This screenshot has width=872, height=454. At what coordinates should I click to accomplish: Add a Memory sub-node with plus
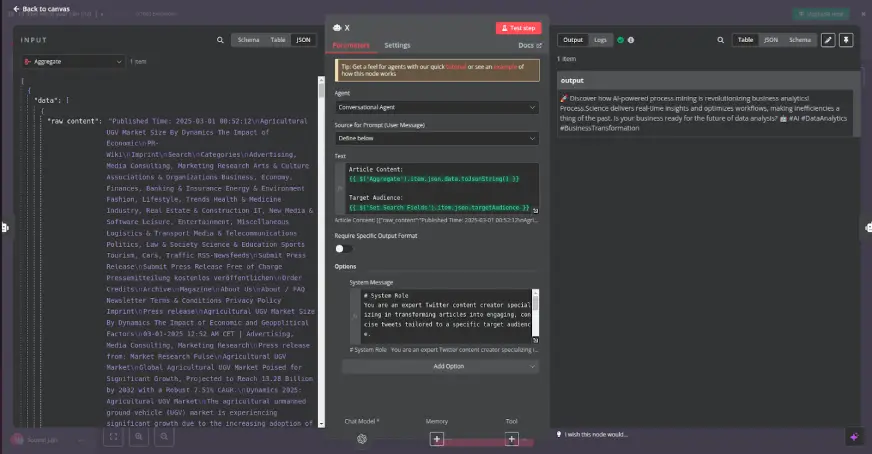coord(437,438)
